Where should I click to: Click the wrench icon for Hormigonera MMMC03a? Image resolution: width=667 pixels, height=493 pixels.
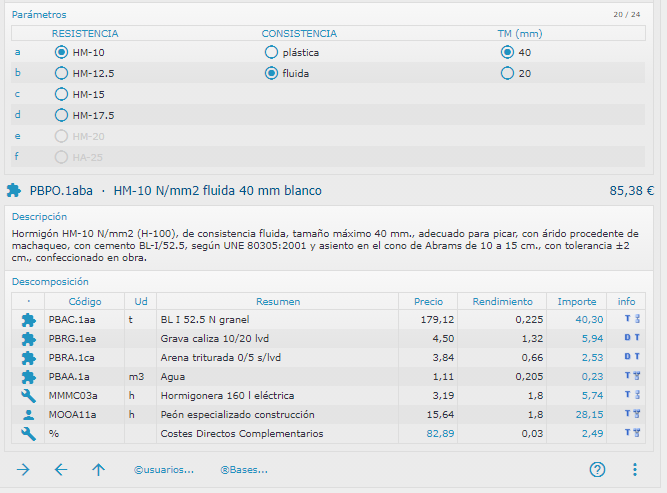[28, 396]
